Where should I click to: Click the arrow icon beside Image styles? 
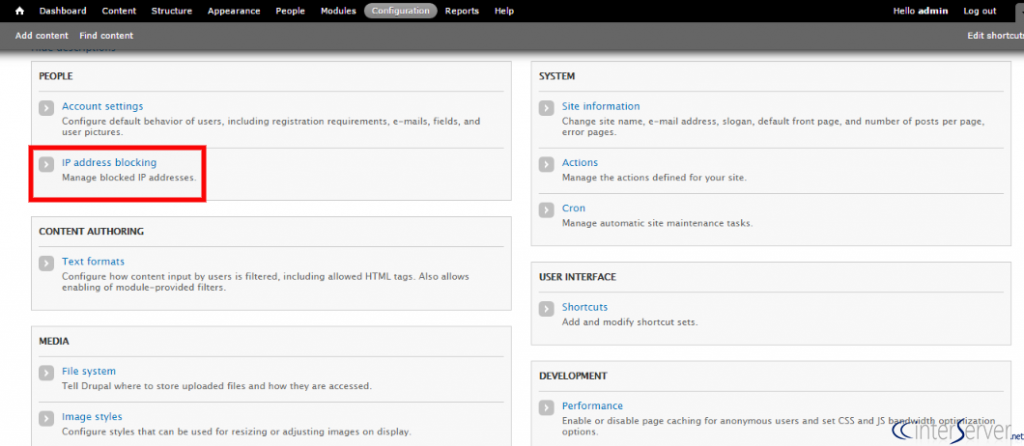(x=46, y=418)
